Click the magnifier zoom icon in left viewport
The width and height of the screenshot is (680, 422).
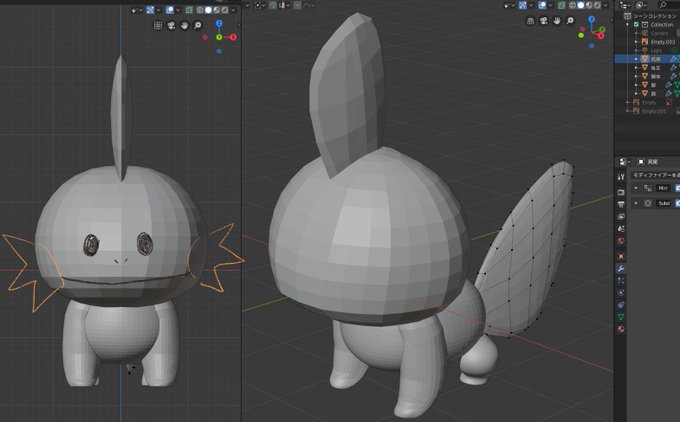click(197, 26)
